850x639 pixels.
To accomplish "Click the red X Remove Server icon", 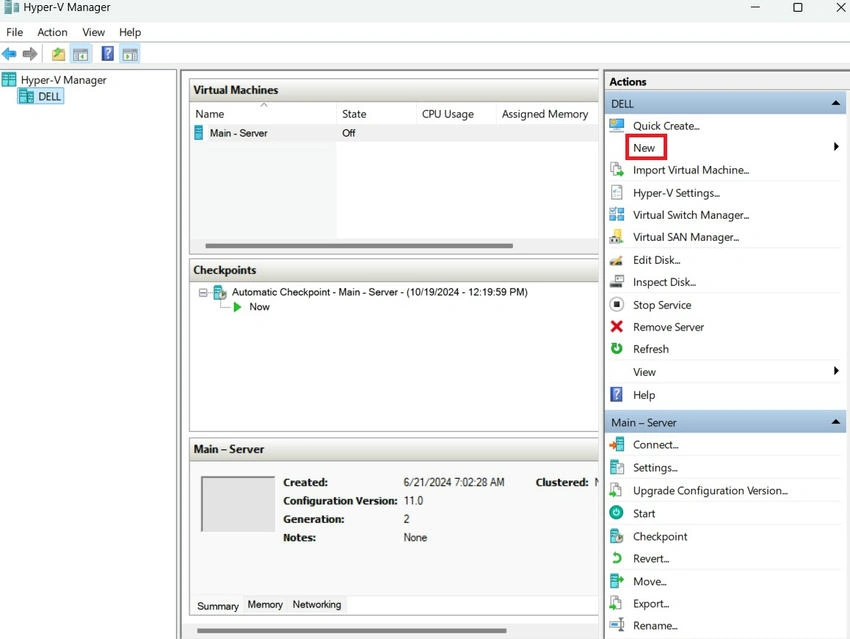I will coord(616,327).
